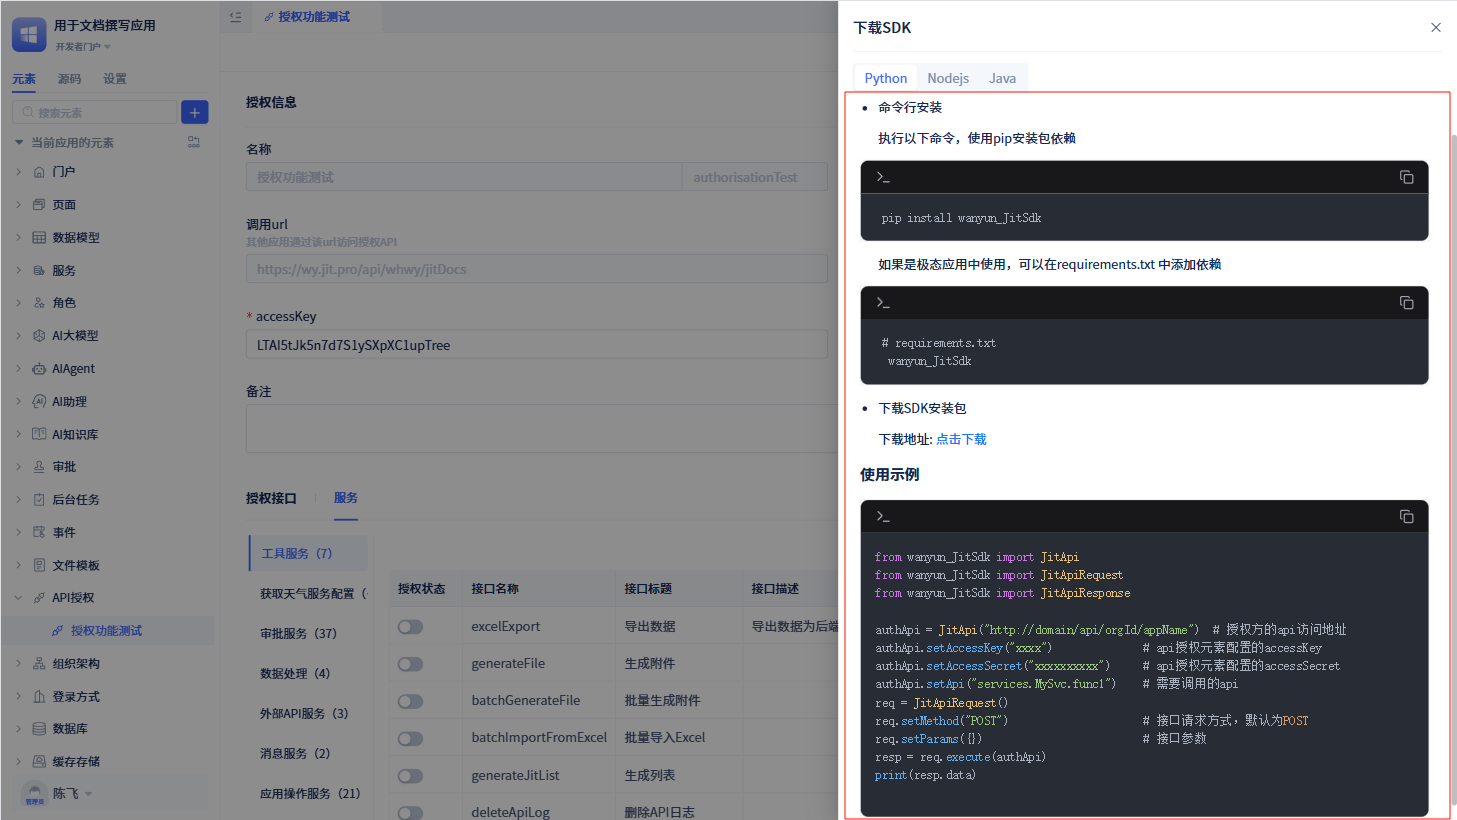Copy the pip install command
This screenshot has height=820, width=1457.
point(1406,177)
